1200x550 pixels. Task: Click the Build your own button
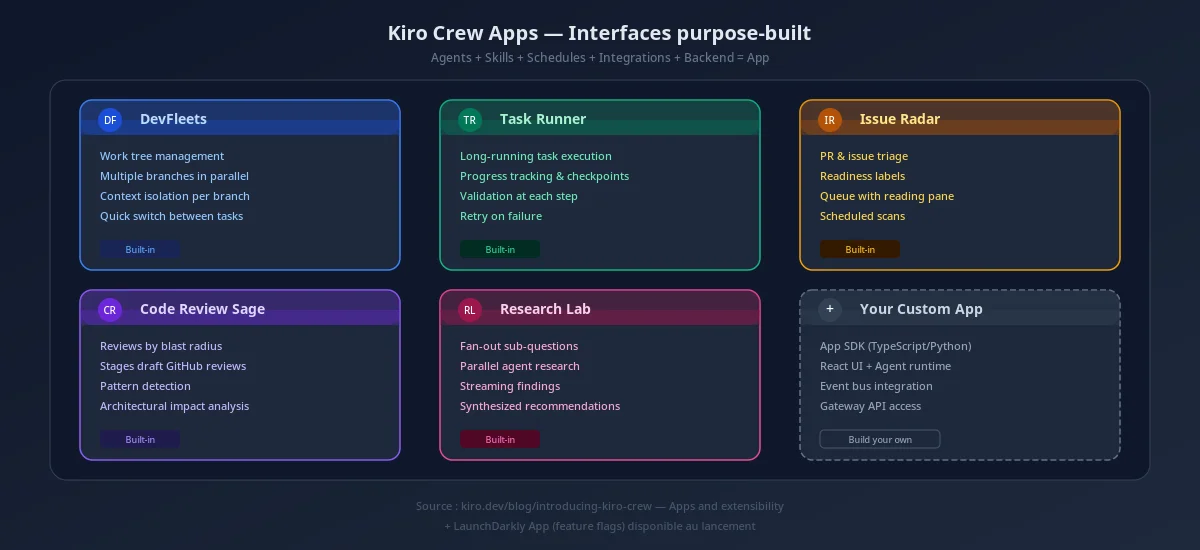point(880,439)
